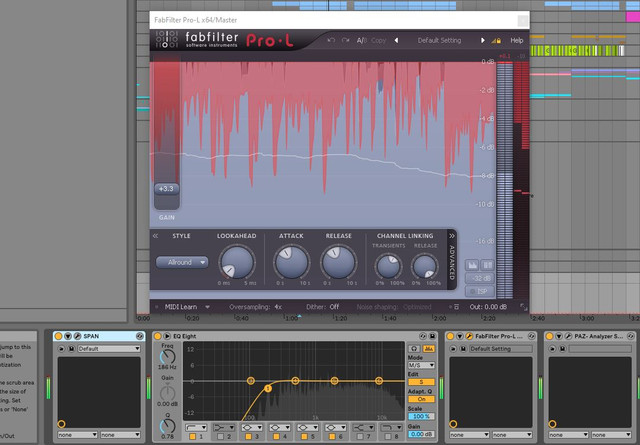The height and width of the screenshot is (445, 640).
Task: Open the Pro-L Help menu
Action: click(x=516, y=40)
